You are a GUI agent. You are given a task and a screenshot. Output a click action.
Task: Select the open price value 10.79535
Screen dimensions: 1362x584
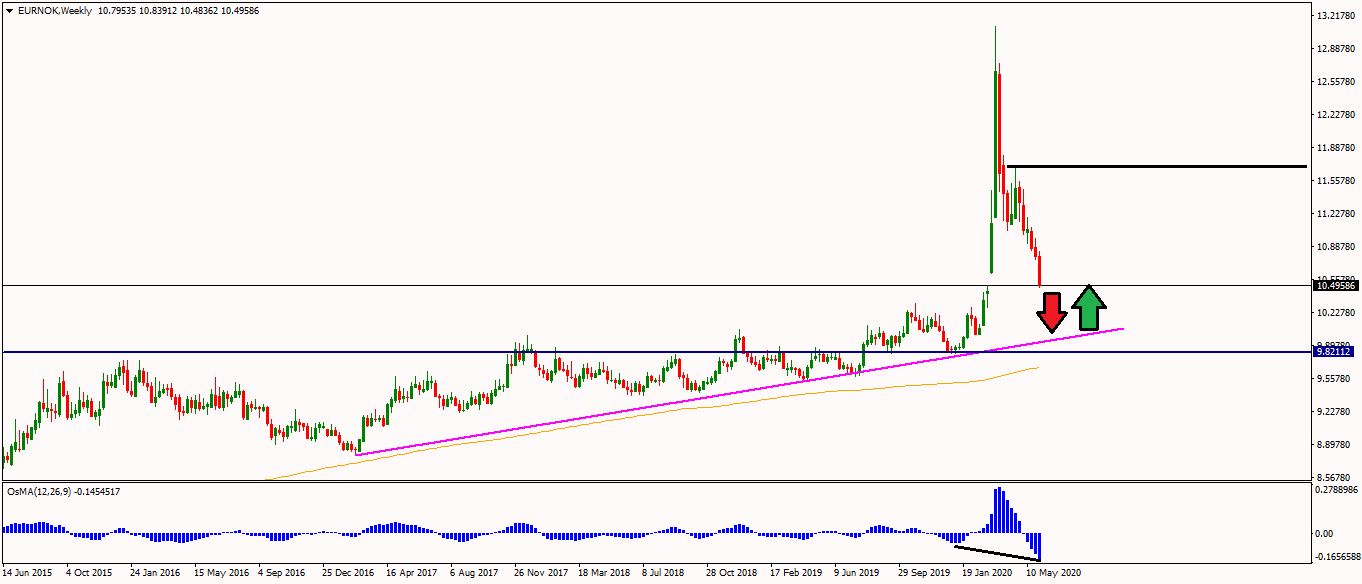(x=118, y=11)
